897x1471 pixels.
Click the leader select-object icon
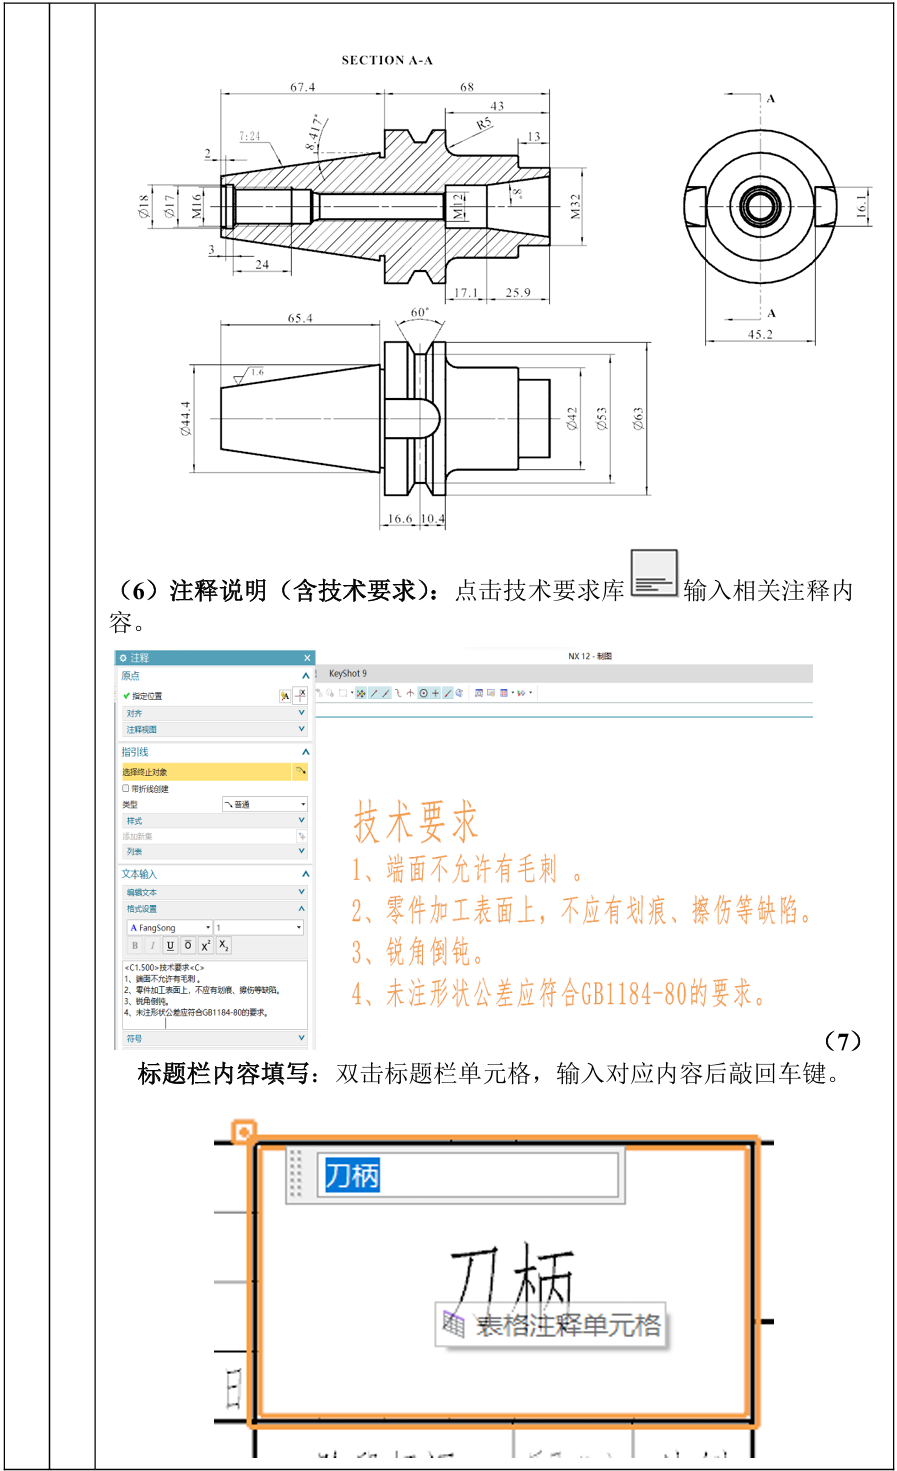click(300, 772)
